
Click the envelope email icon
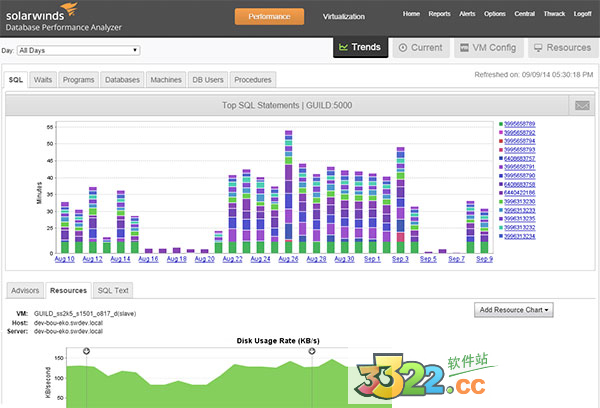point(582,105)
